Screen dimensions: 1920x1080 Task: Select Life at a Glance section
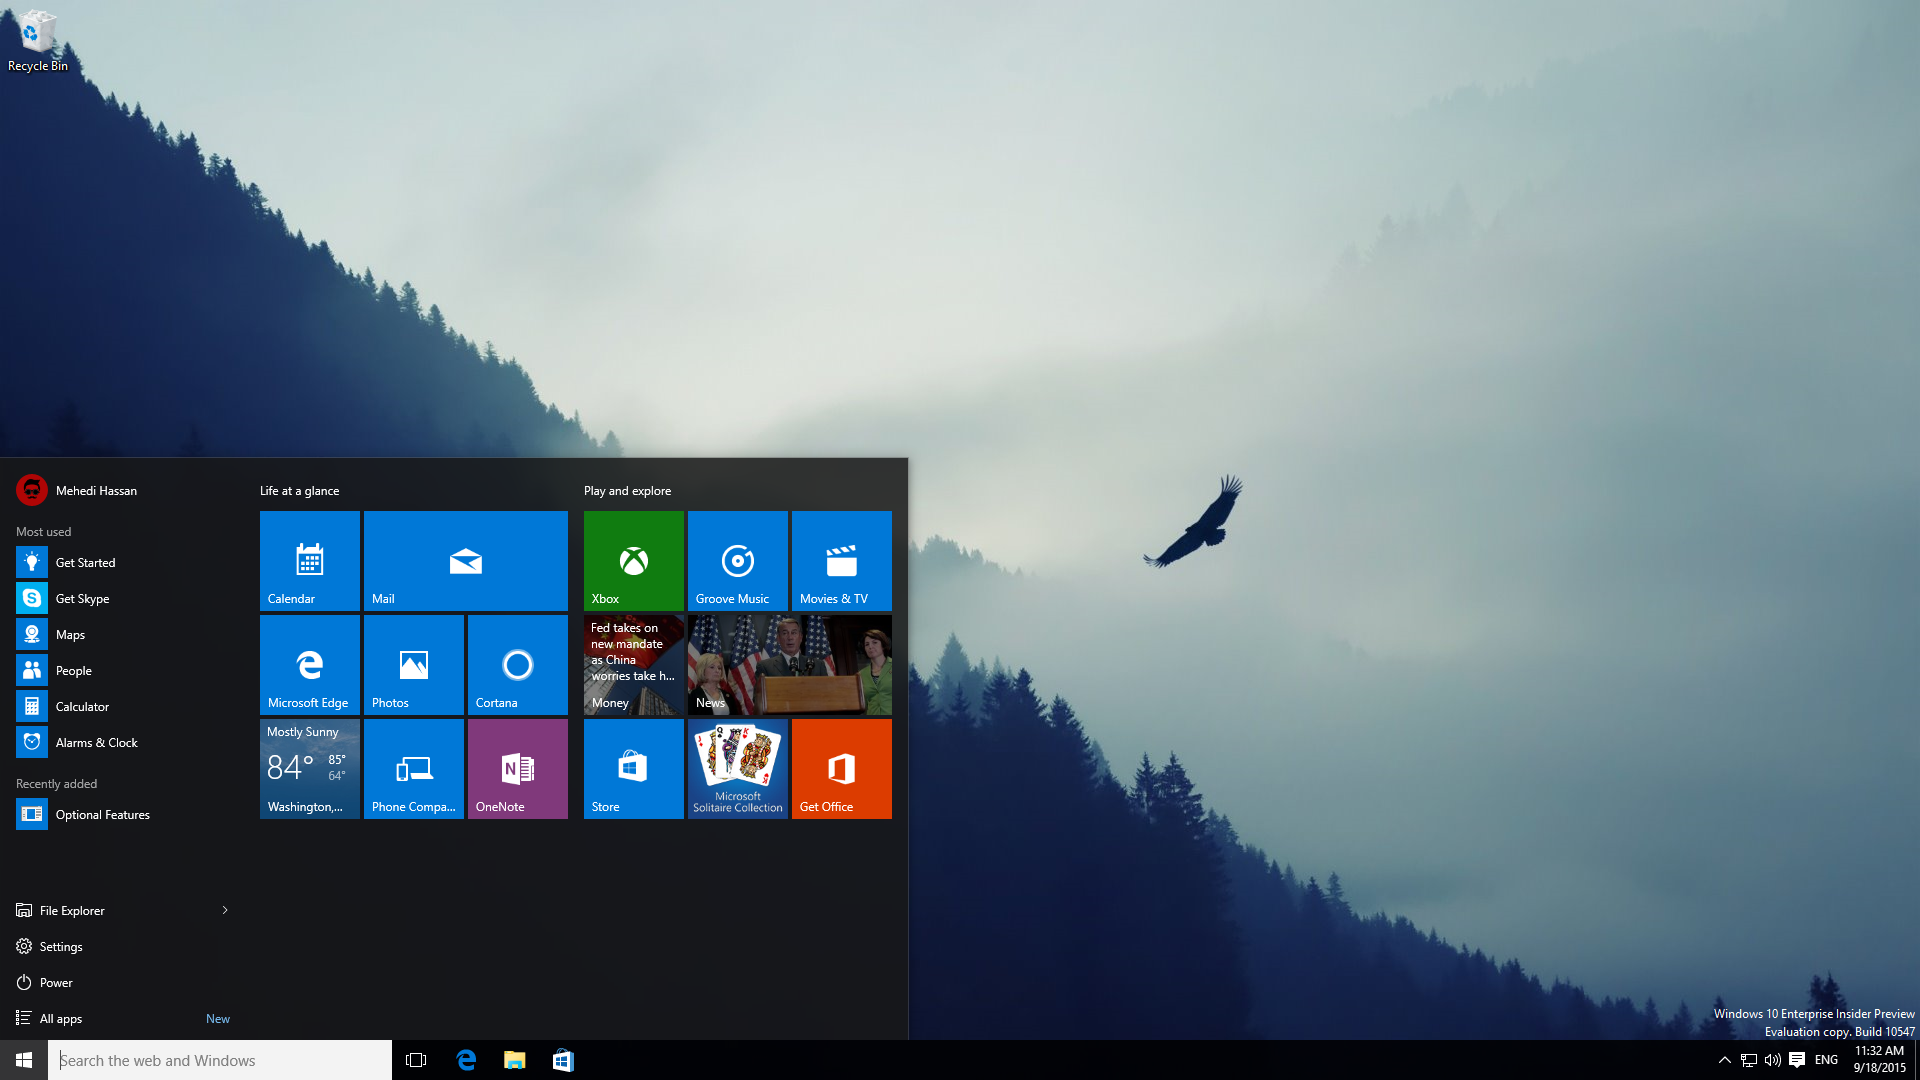pos(301,489)
